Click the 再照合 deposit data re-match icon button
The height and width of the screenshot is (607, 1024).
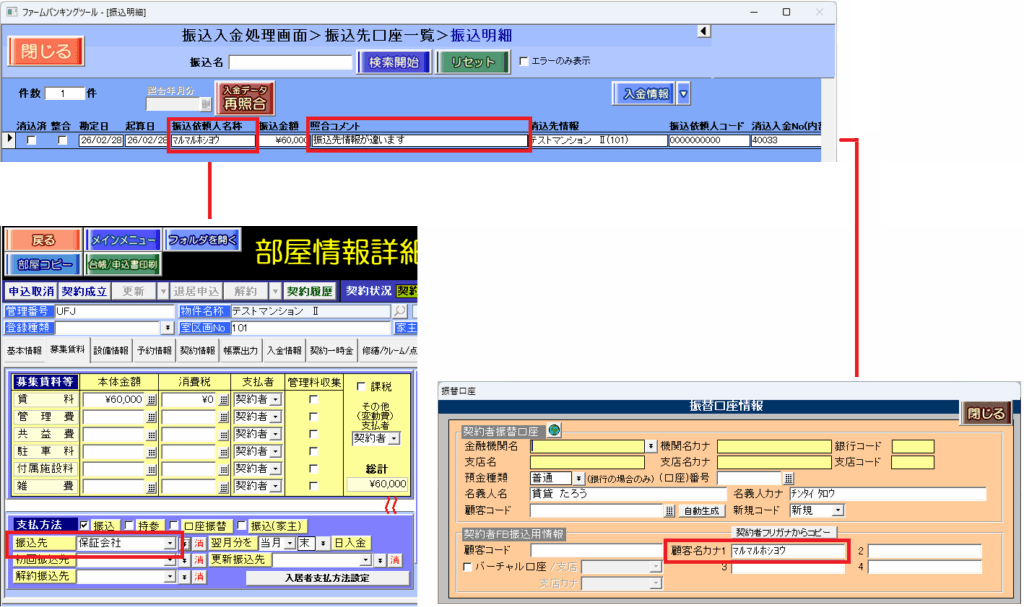[x=245, y=98]
